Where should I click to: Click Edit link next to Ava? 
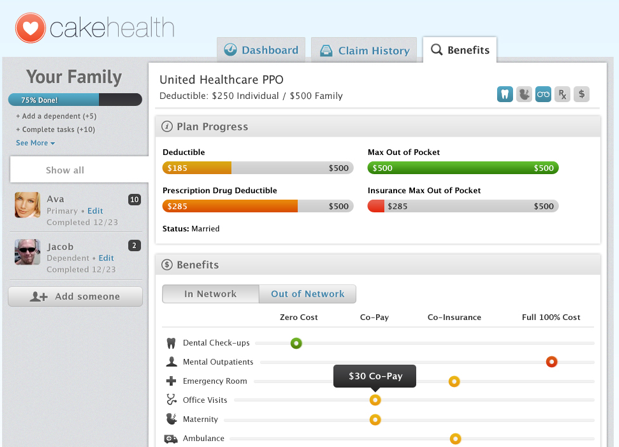(x=95, y=211)
